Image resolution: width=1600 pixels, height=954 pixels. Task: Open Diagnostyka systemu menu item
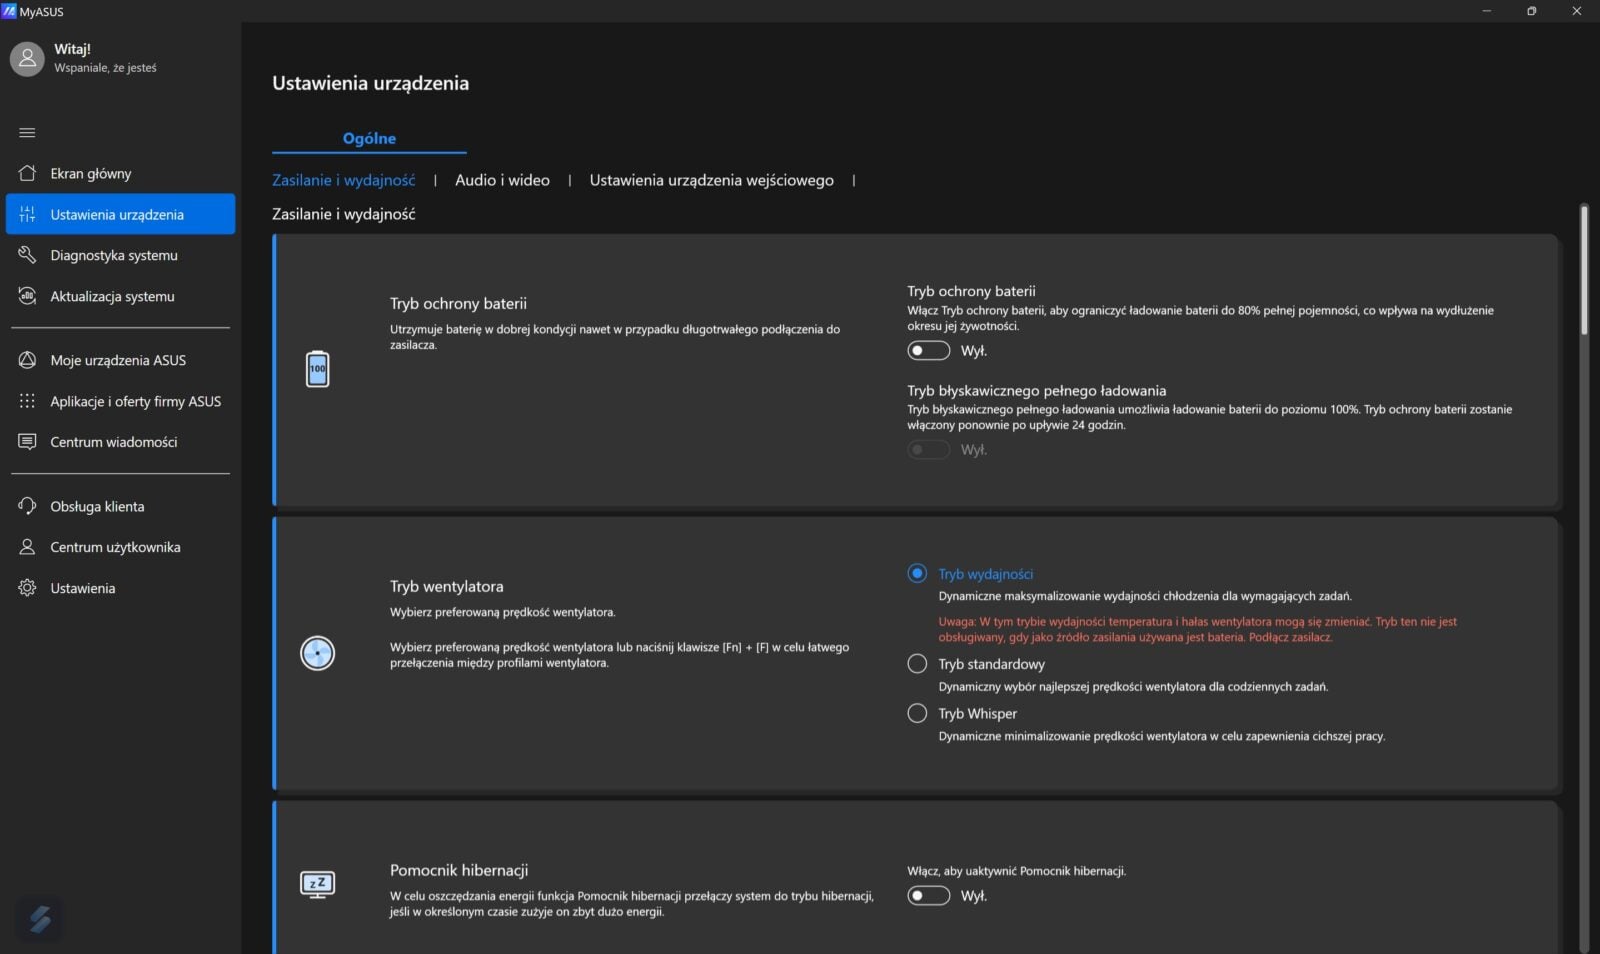click(x=120, y=255)
